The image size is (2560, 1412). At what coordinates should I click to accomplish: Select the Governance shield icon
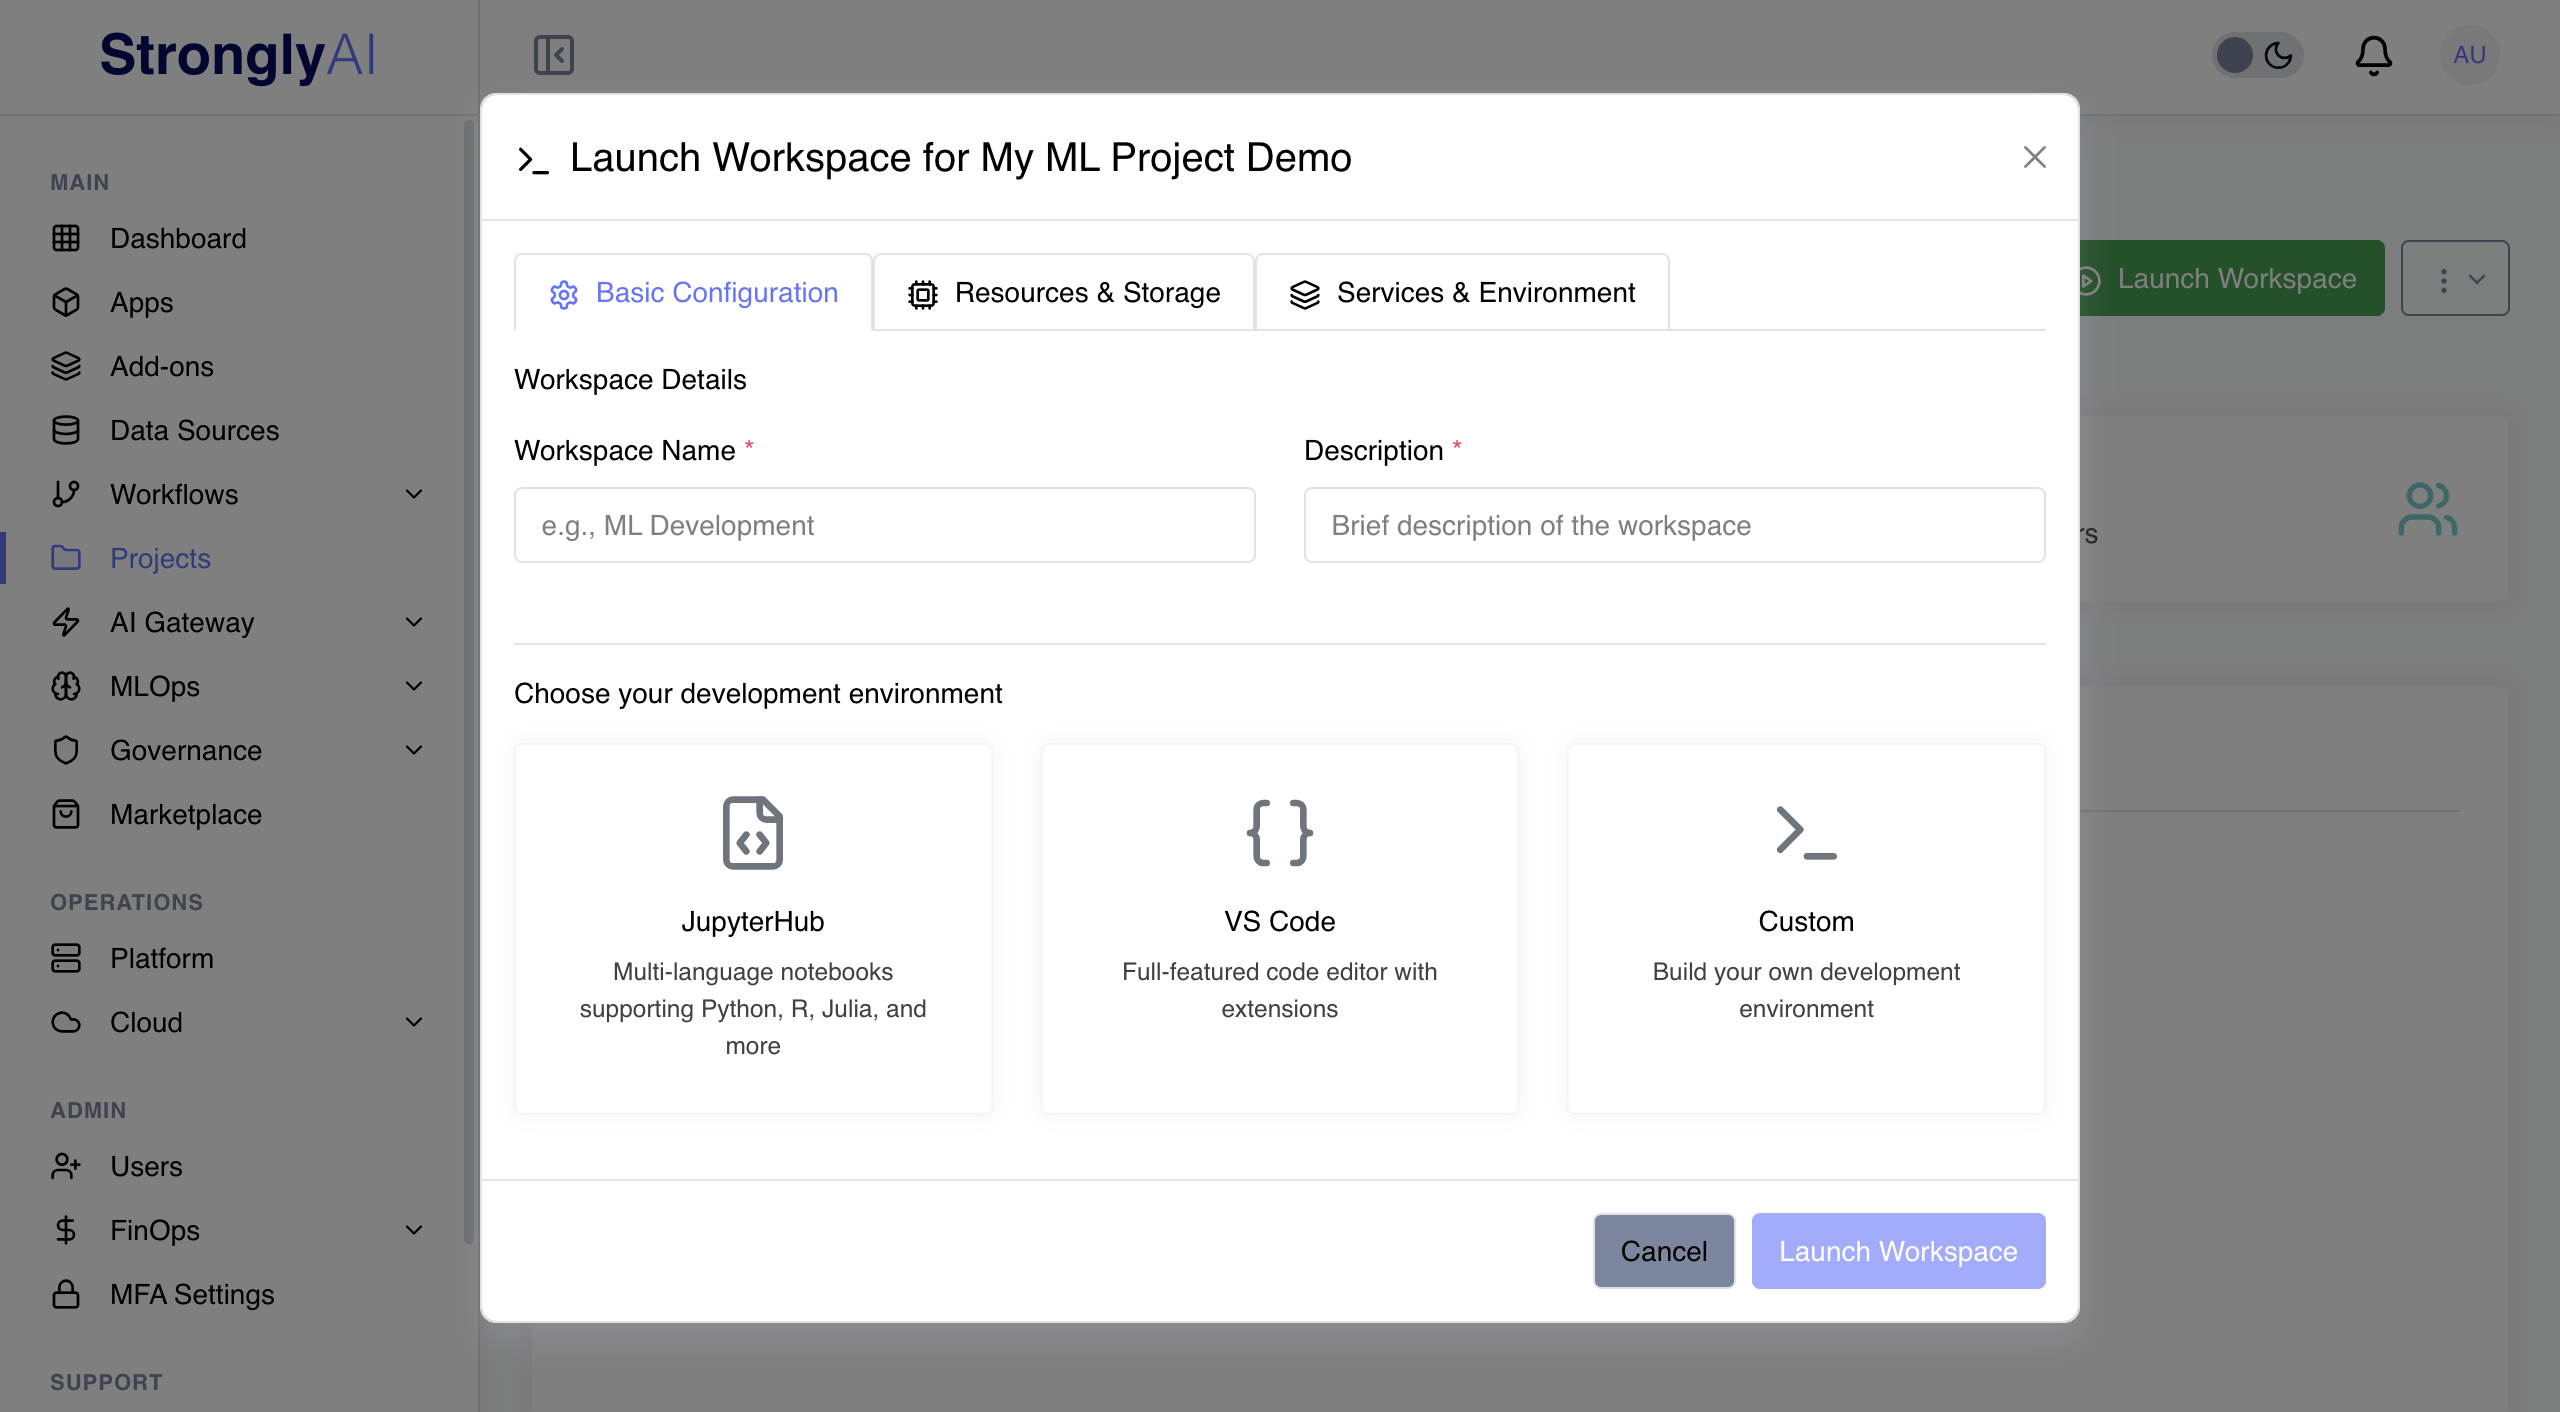(66, 750)
